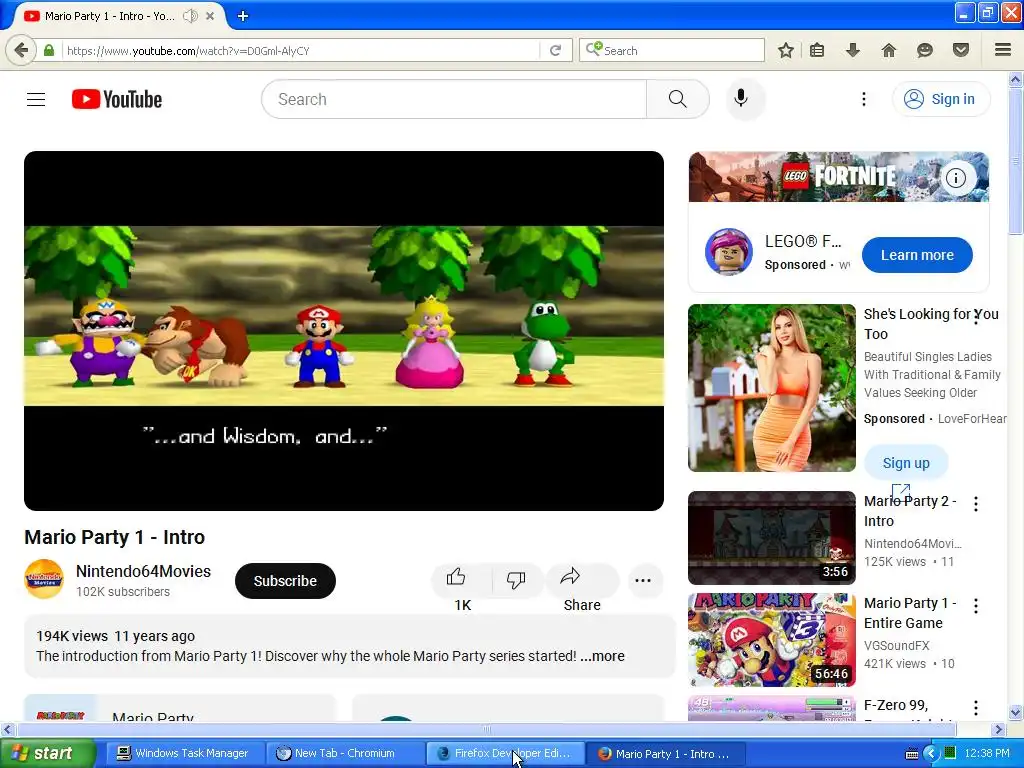Click horizontal scrollbar right arrow
This screenshot has height=768, width=1024.
point(998,729)
